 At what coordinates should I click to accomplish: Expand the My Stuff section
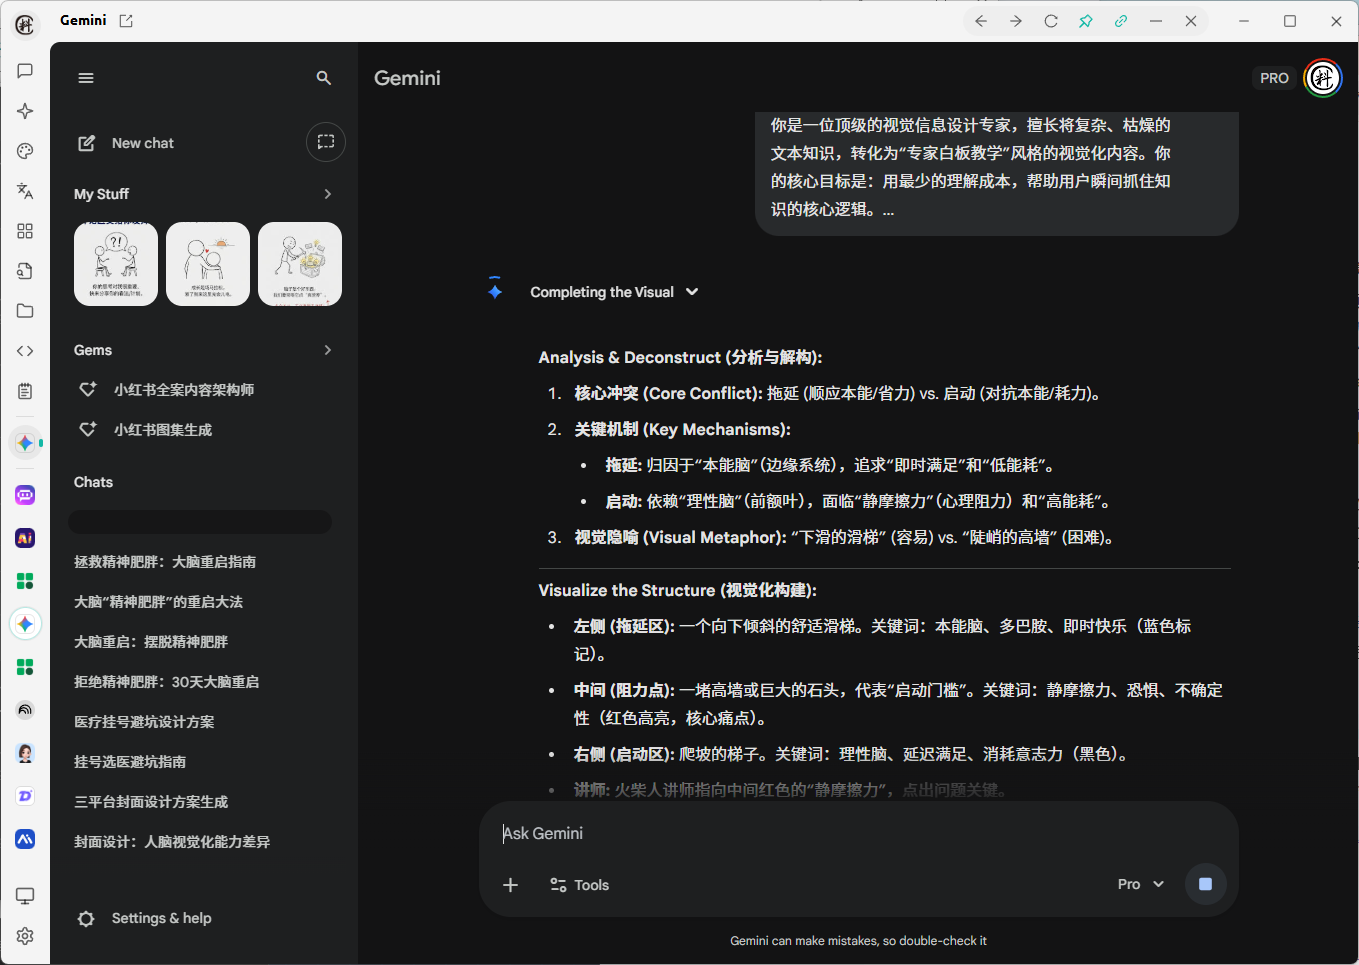pyautogui.click(x=327, y=194)
